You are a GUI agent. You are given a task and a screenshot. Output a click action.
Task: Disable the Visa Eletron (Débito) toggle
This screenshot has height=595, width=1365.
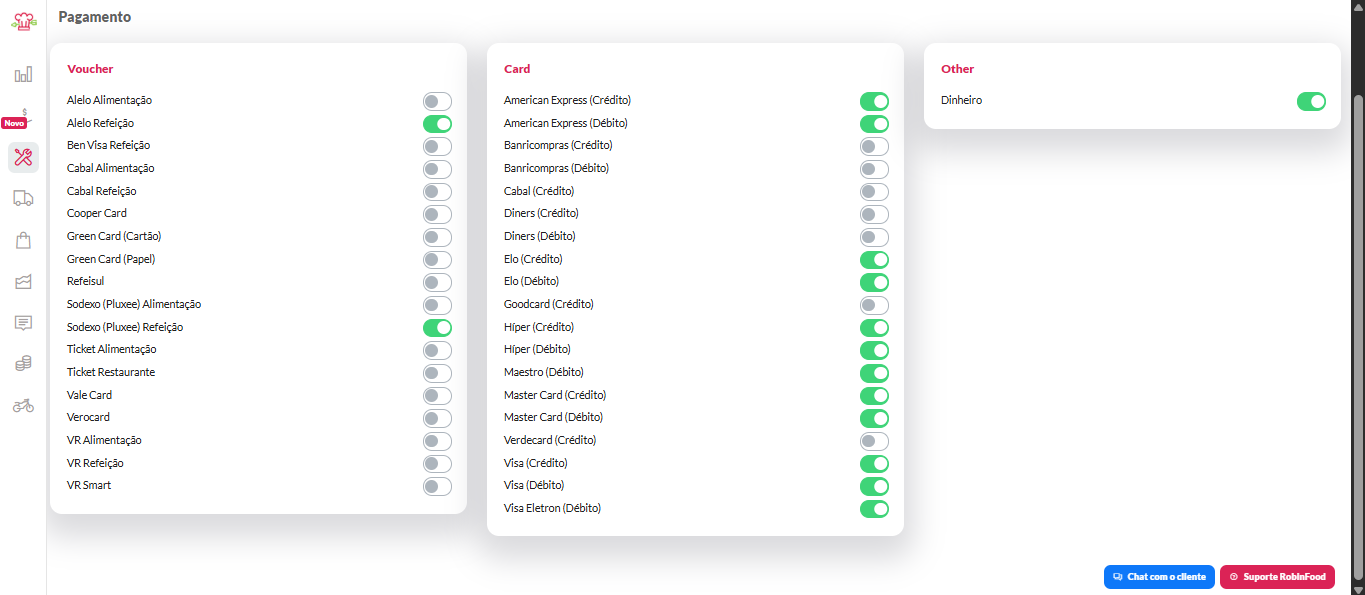tap(874, 508)
